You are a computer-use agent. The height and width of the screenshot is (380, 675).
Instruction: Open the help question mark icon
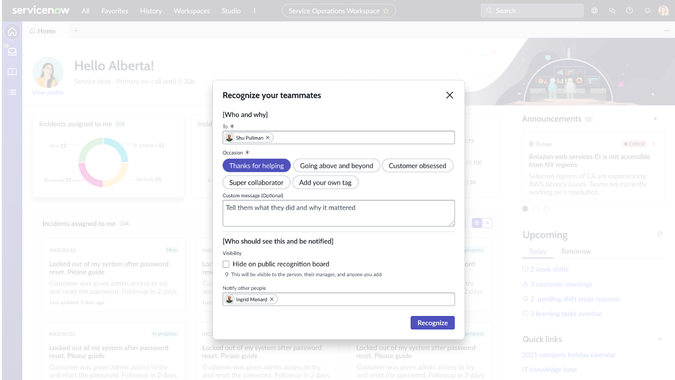point(629,11)
